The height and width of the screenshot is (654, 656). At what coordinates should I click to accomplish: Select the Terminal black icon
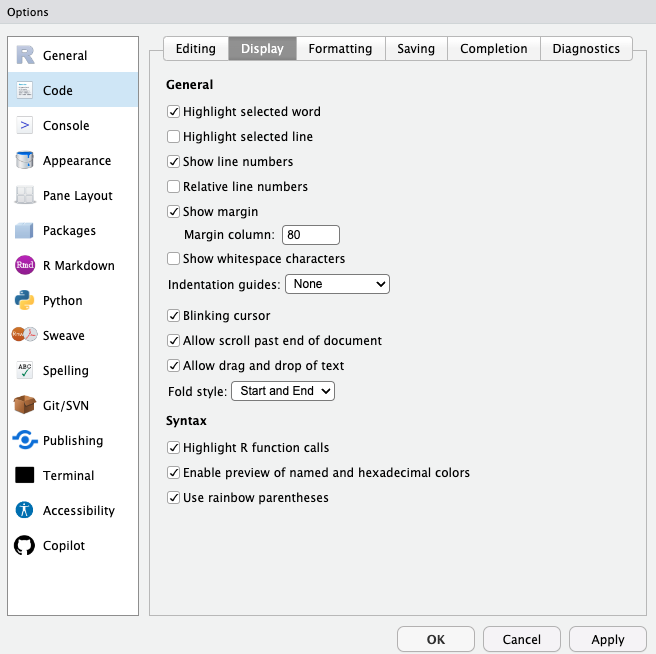25,475
